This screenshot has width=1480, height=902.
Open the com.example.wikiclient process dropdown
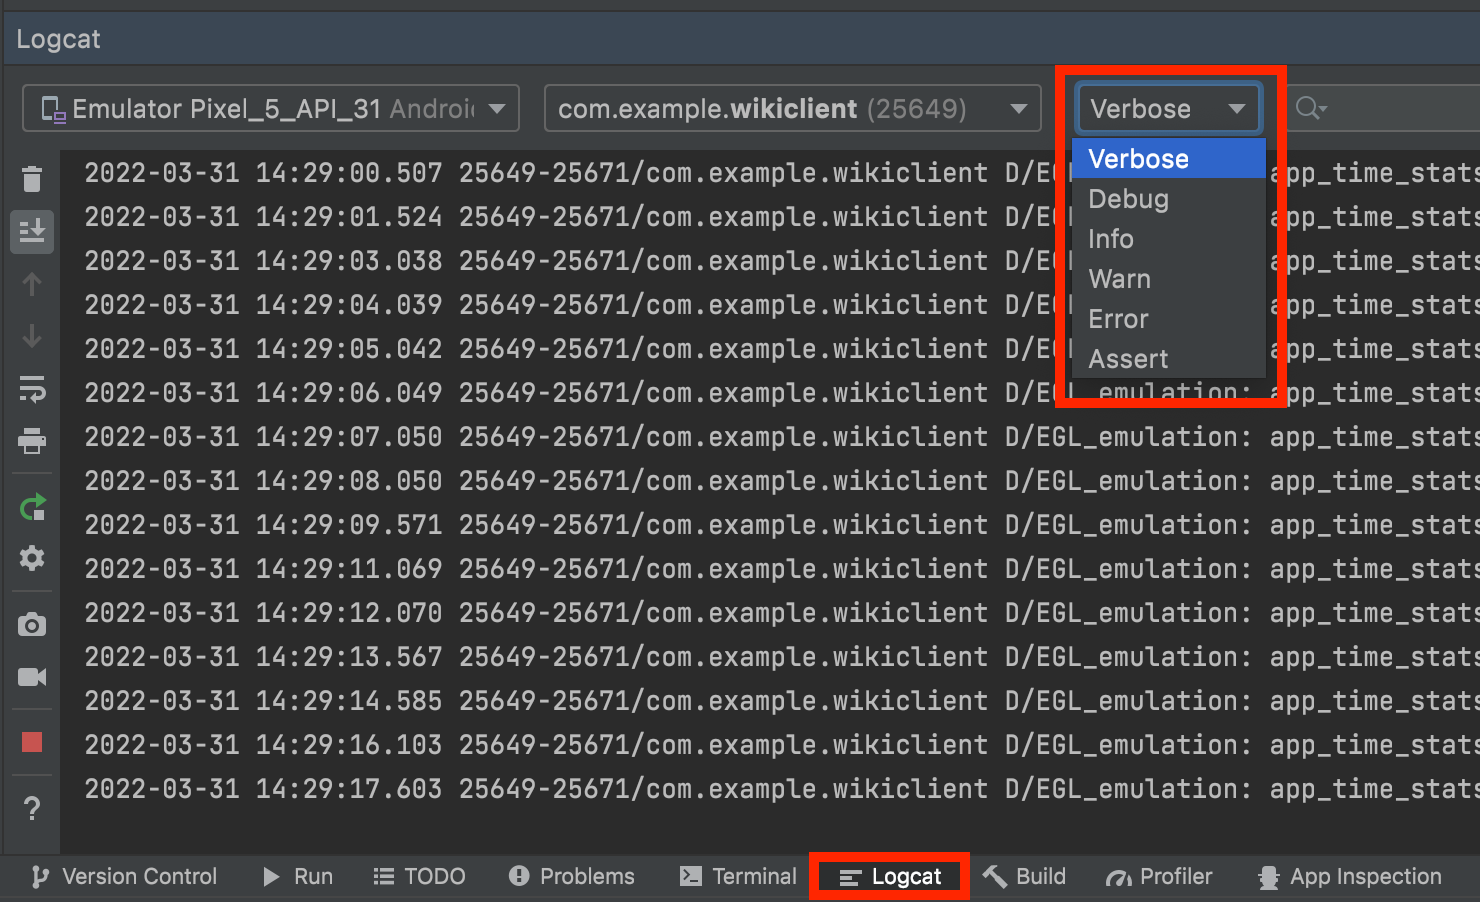click(793, 108)
